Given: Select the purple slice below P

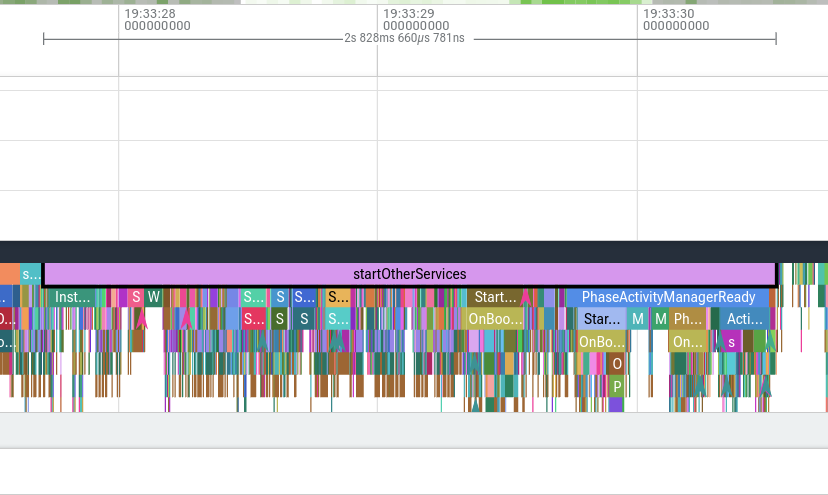Looking at the screenshot, I should [617, 405].
